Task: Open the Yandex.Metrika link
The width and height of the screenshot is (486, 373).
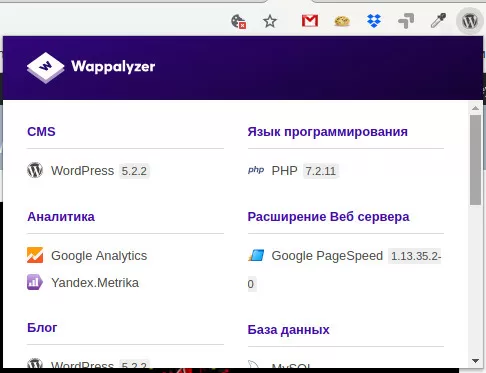Action: [95, 283]
